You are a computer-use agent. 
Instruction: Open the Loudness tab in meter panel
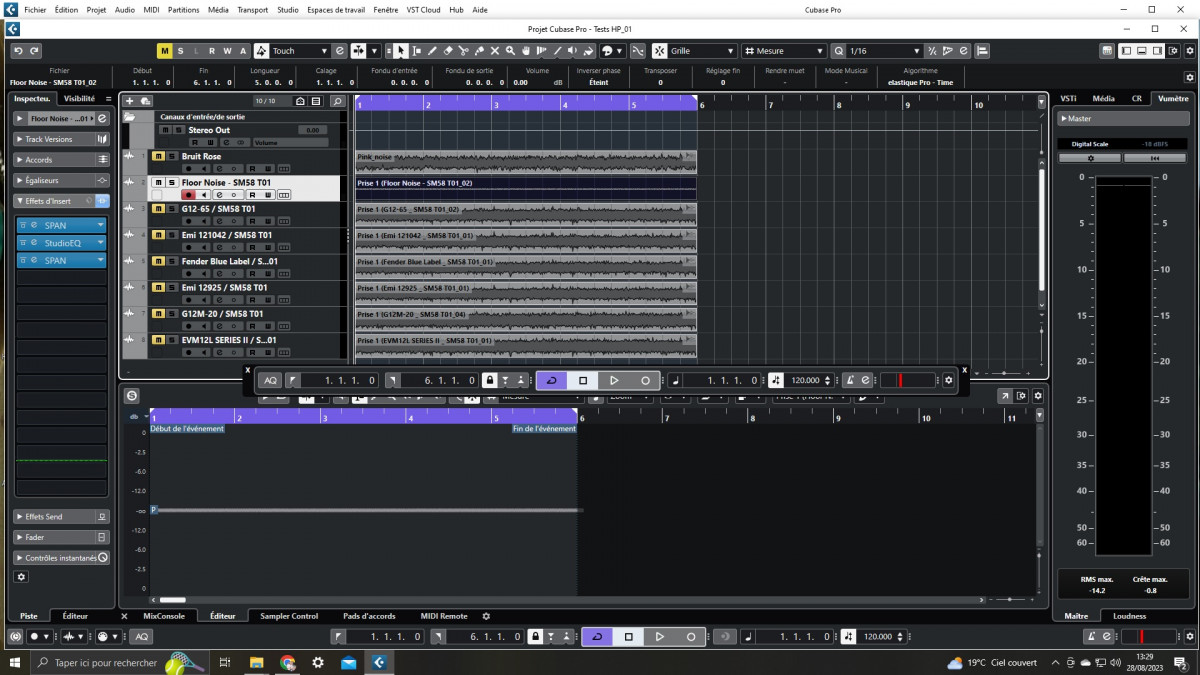1129,616
